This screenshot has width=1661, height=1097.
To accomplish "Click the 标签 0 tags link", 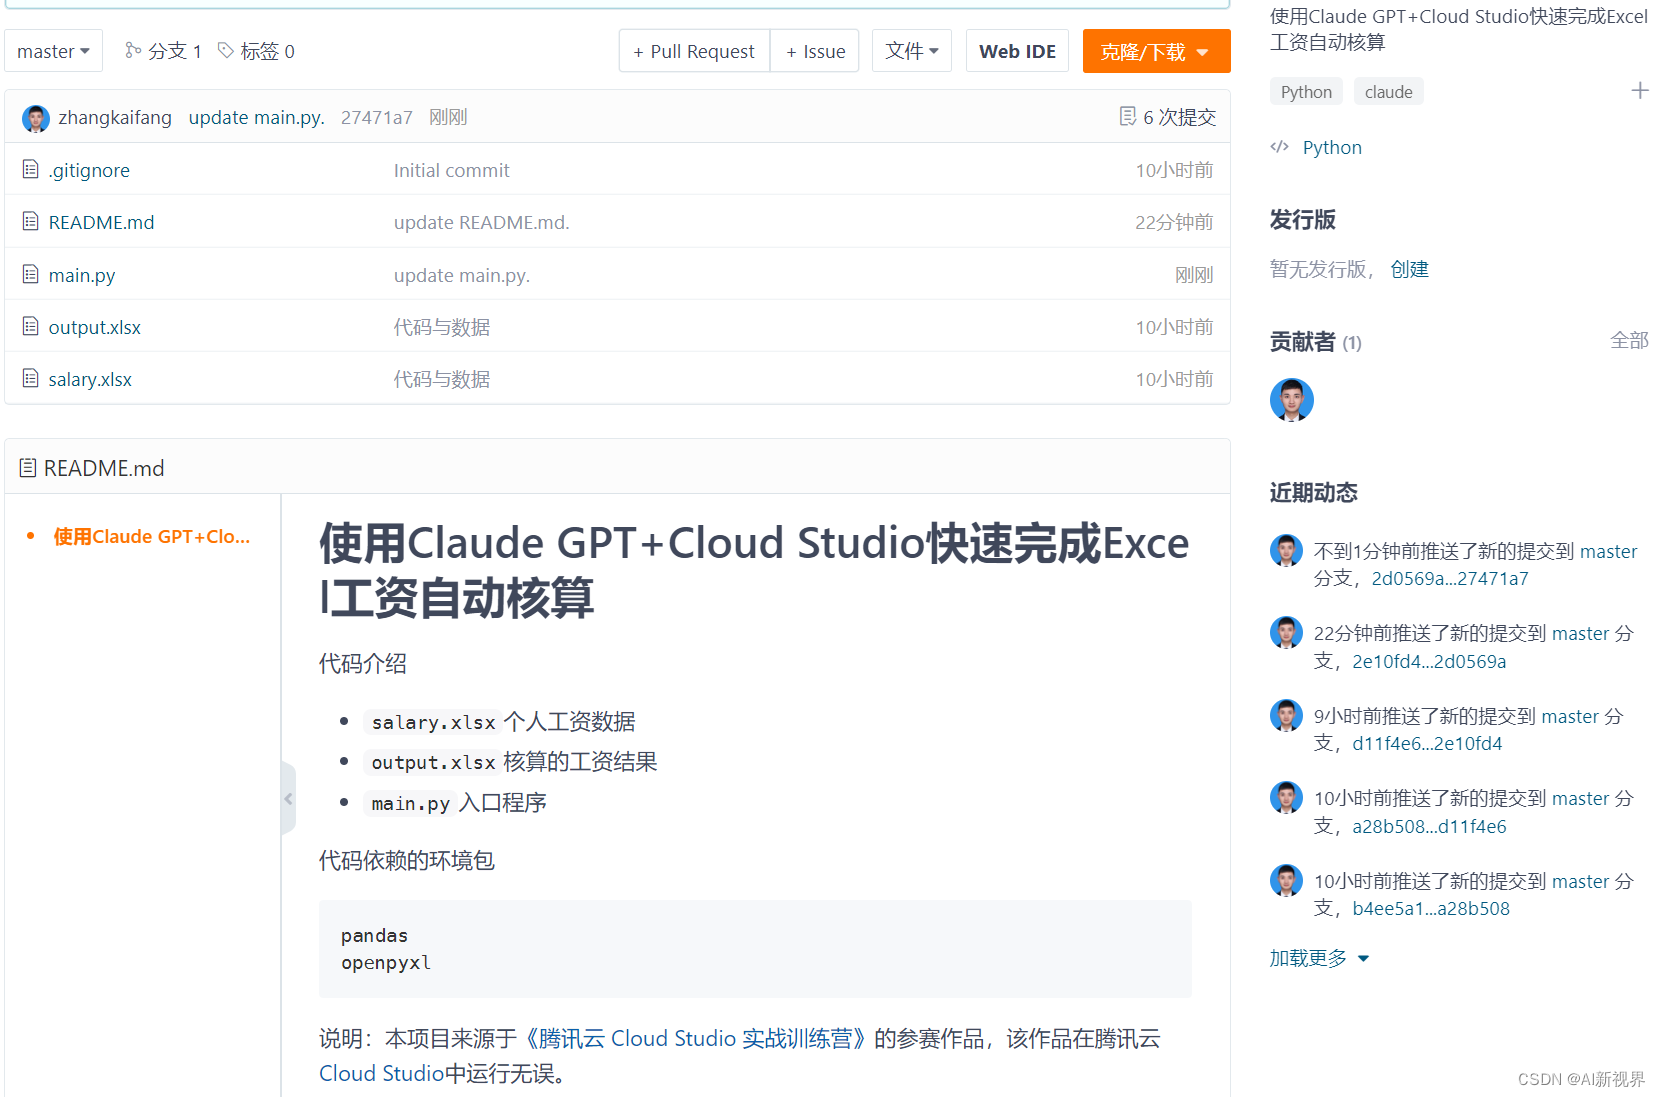I will [267, 51].
